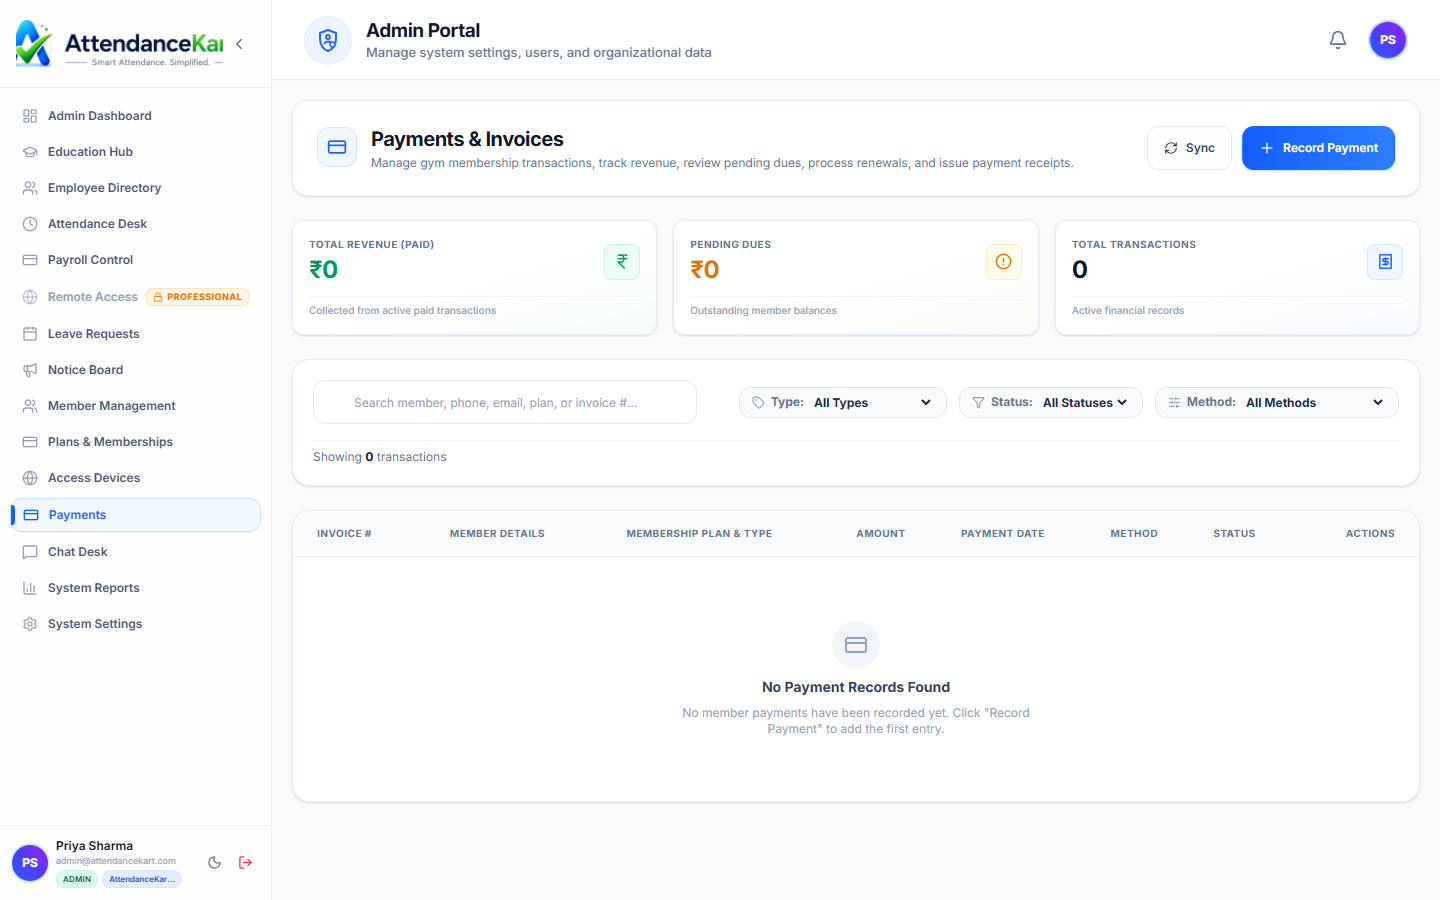Go to Notice Board
Screen dimensions: 1440x900
136,370
